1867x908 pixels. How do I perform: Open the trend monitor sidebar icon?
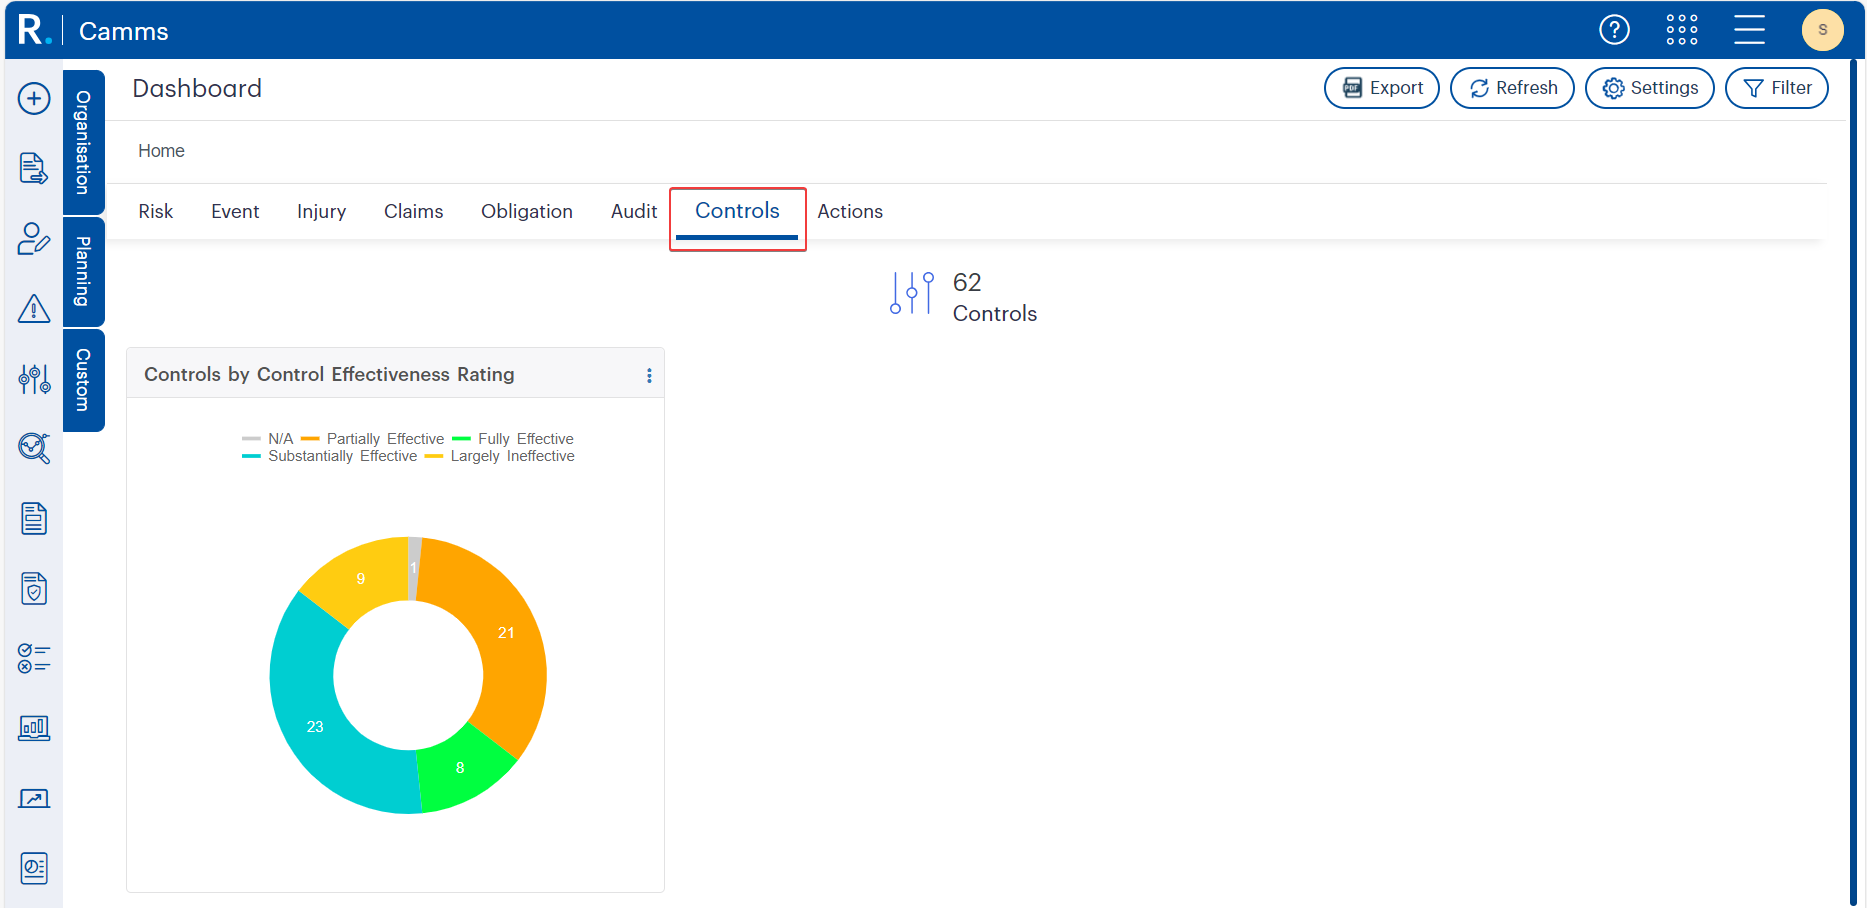coord(34,798)
